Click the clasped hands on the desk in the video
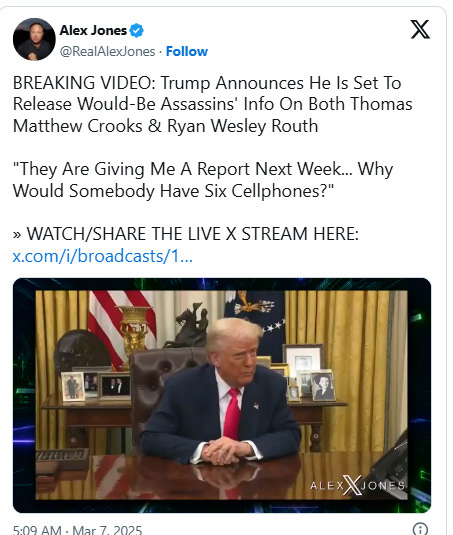The height and width of the screenshot is (535, 453). pyautogui.click(x=224, y=451)
